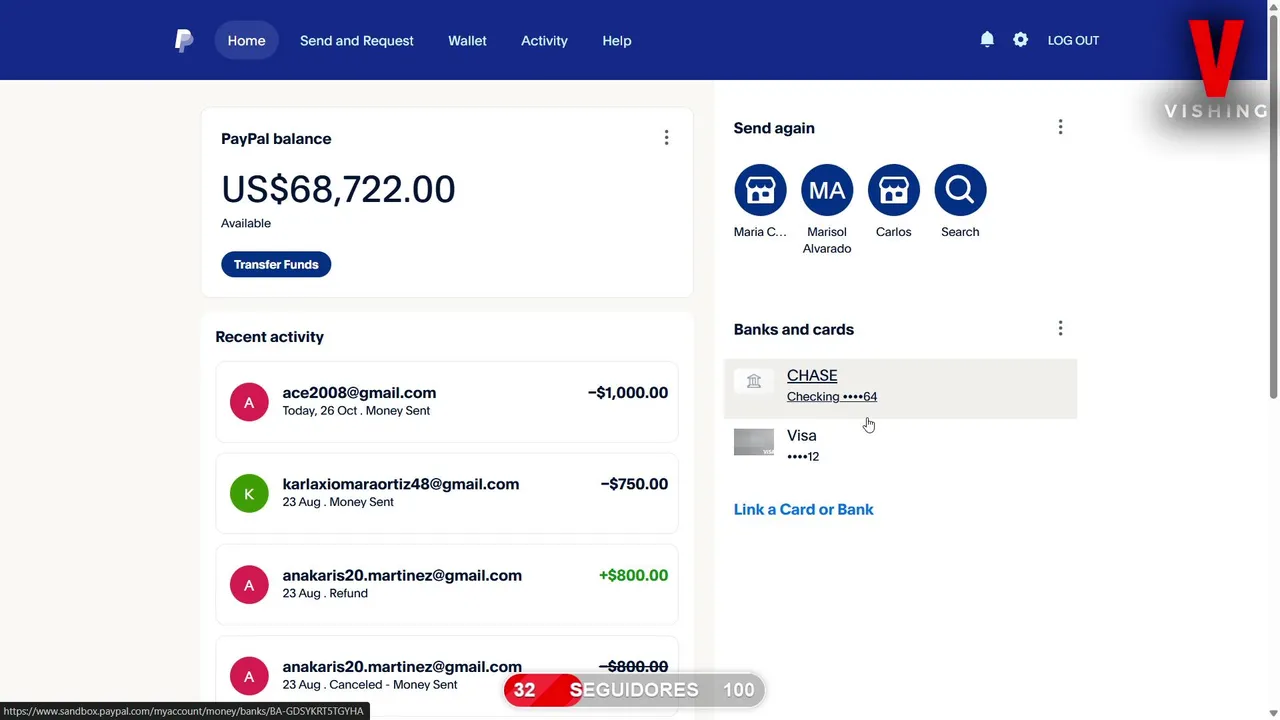The image size is (1280, 720).
Task: Click the Visa card thumbnail
Action: tap(754, 442)
